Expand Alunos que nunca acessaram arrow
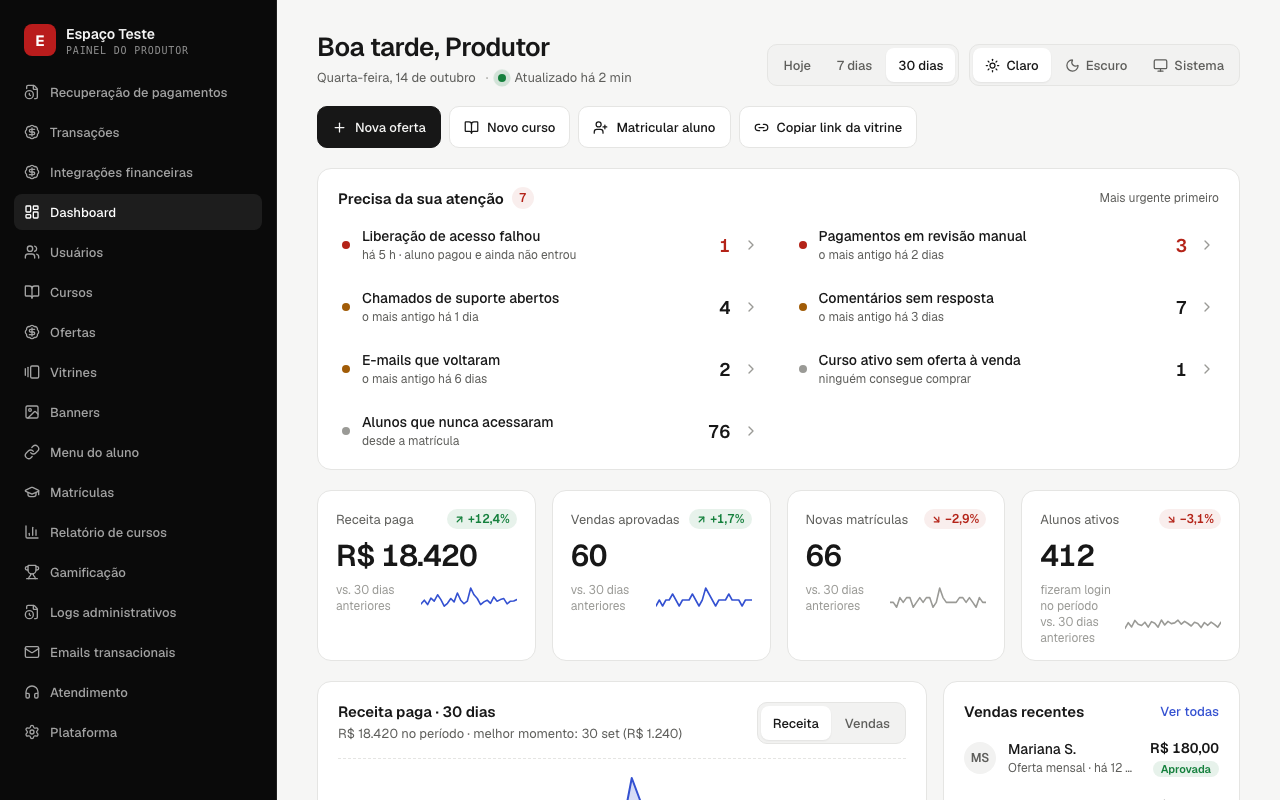Image resolution: width=1280 pixels, height=800 pixels. coord(751,431)
